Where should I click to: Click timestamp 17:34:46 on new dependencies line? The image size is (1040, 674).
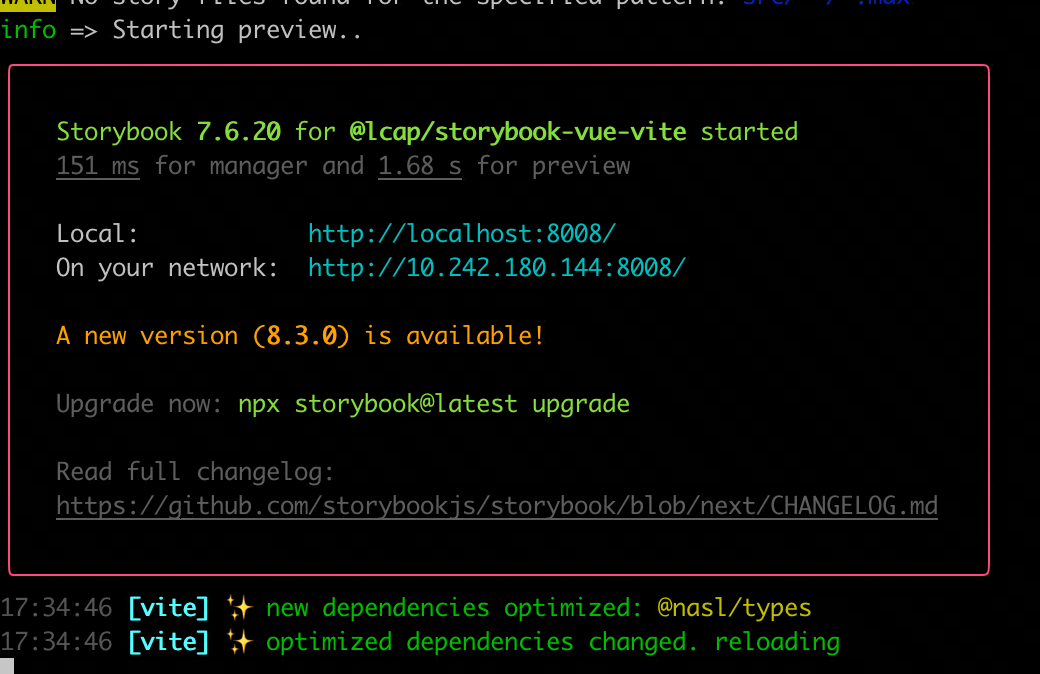[x=56, y=608]
